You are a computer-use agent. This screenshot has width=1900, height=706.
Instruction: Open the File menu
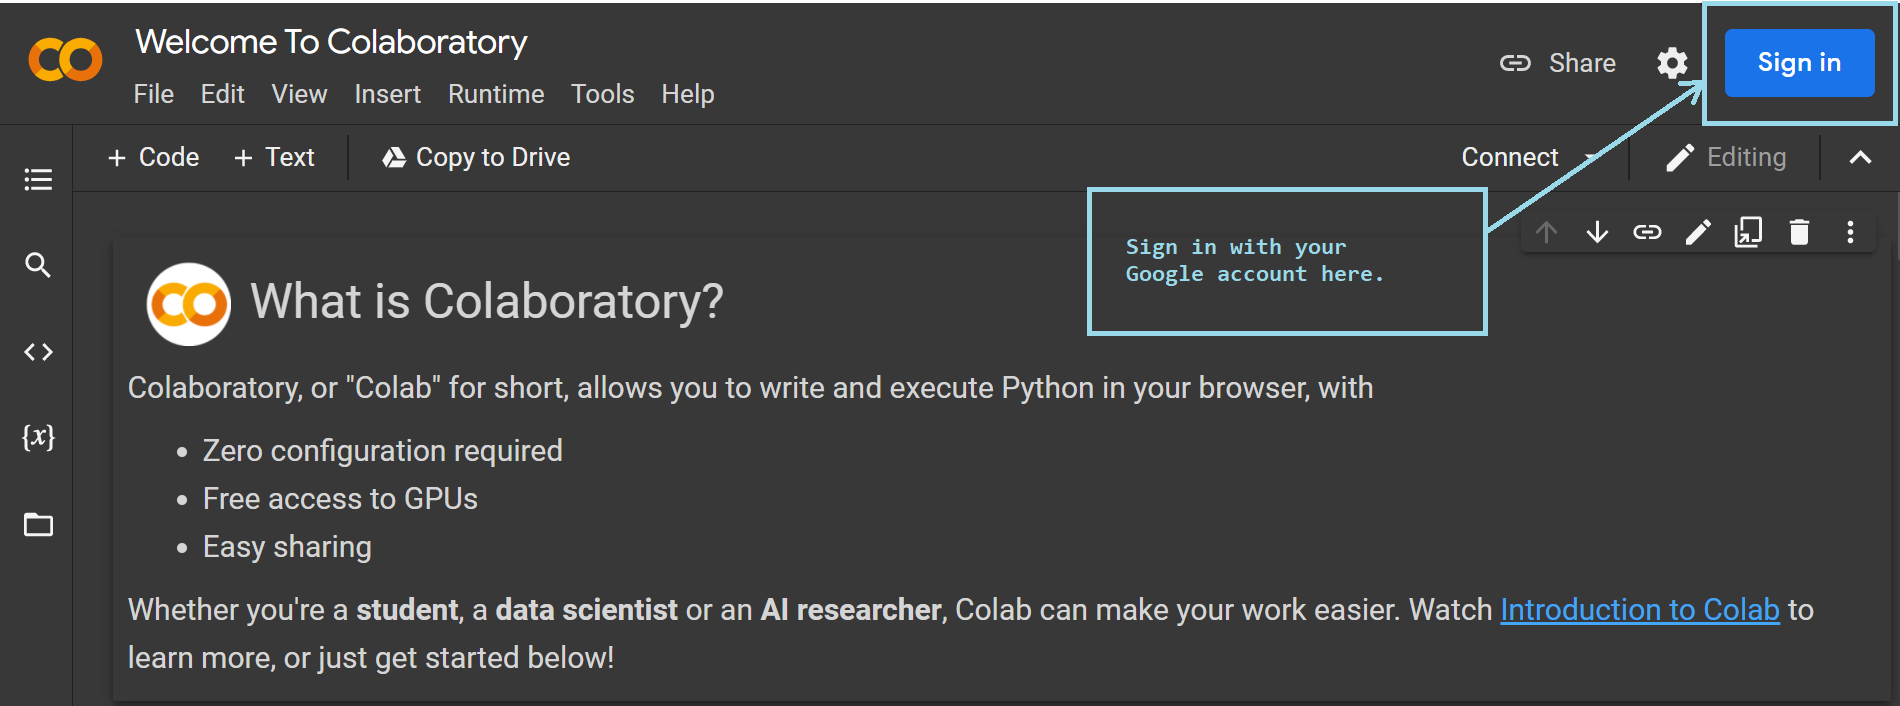point(154,94)
